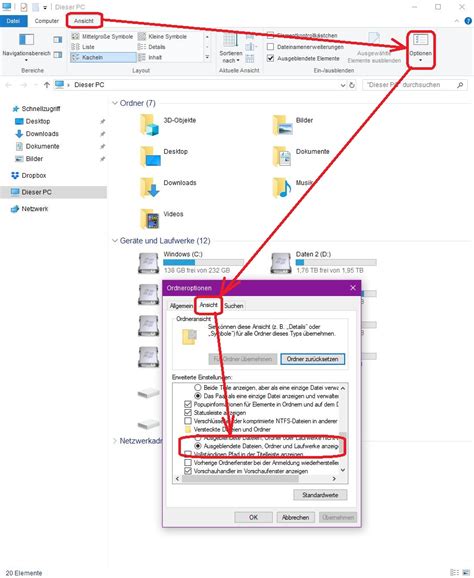The image size is (474, 578).
Task: Toggle Vorschauhandler im Vorschaufenster anzeigen
Action: click(x=188, y=471)
